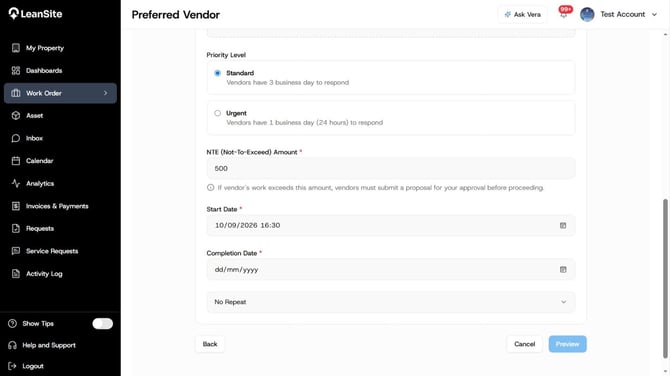
Task: Click the Inbox chat bubble icon
Action: click(x=16, y=138)
